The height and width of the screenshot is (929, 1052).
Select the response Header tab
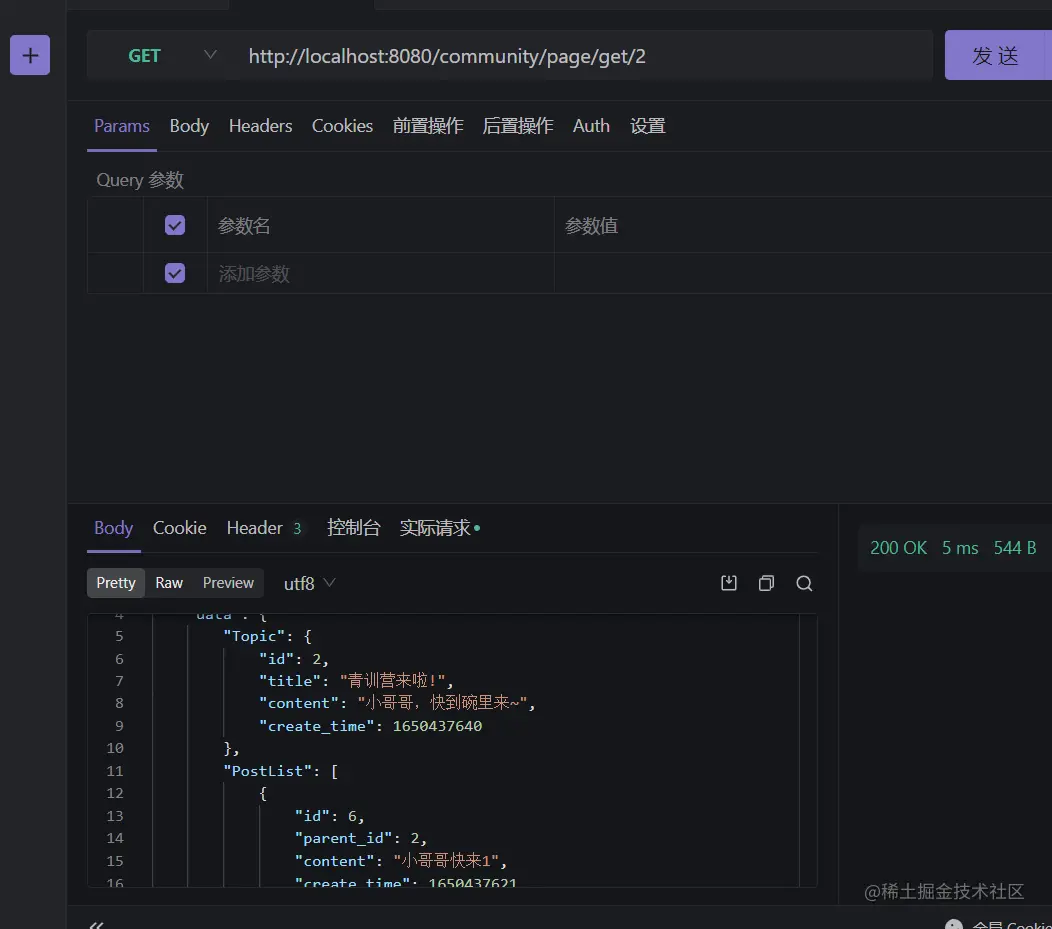click(x=264, y=528)
